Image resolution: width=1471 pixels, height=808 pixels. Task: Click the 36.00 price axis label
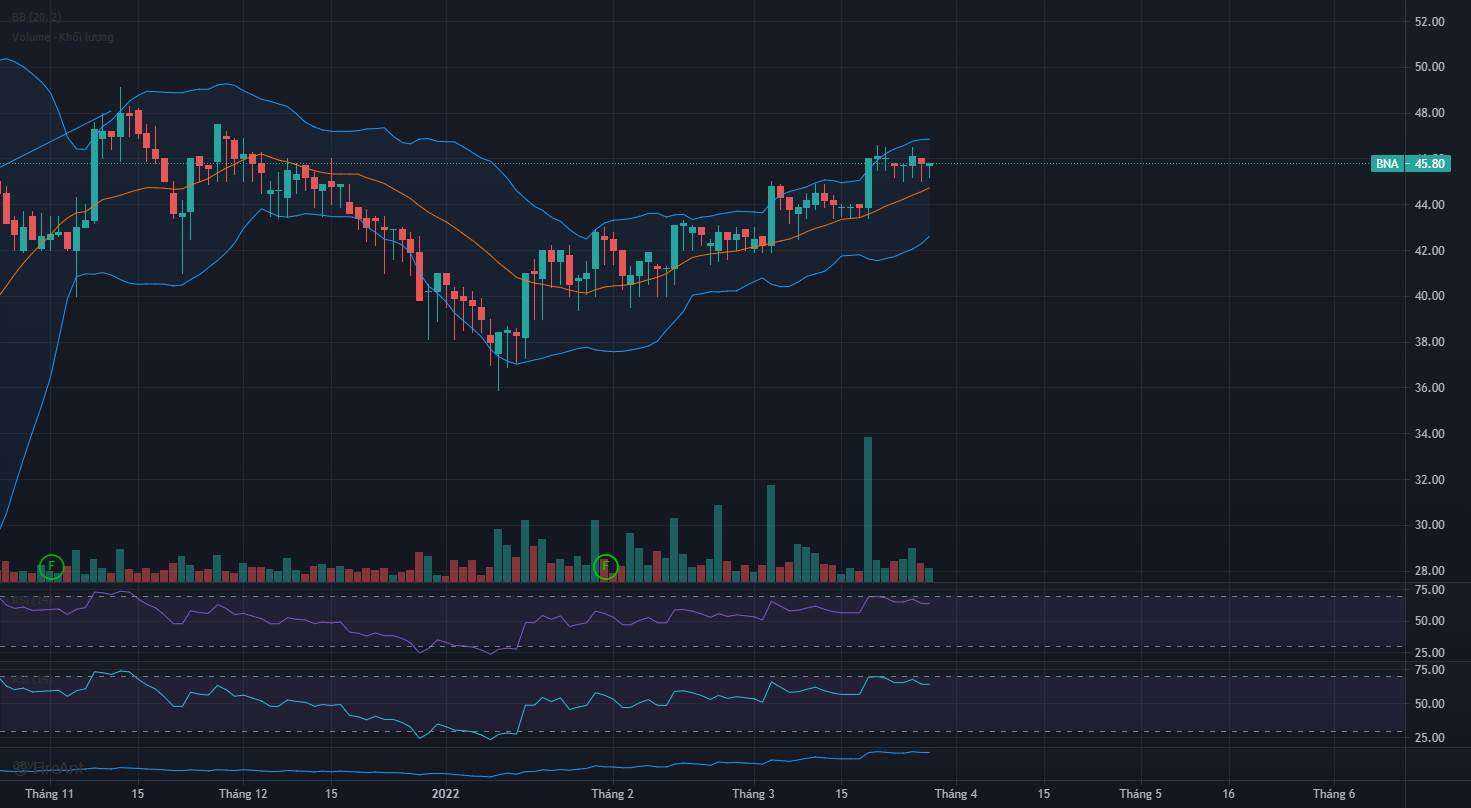pos(1430,388)
